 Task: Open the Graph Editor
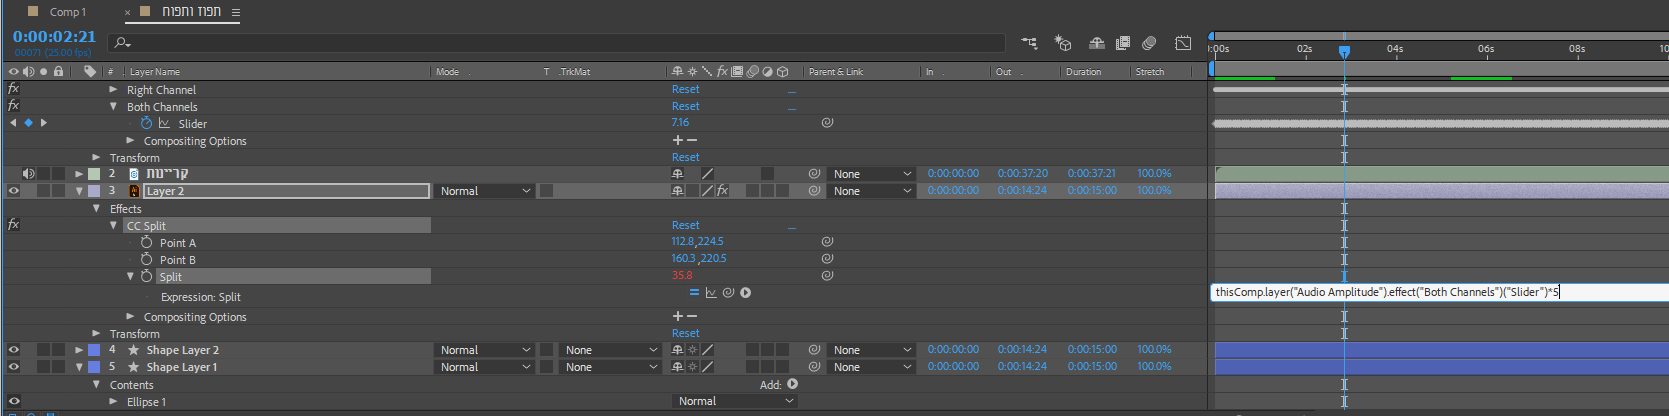[1184, 43]
